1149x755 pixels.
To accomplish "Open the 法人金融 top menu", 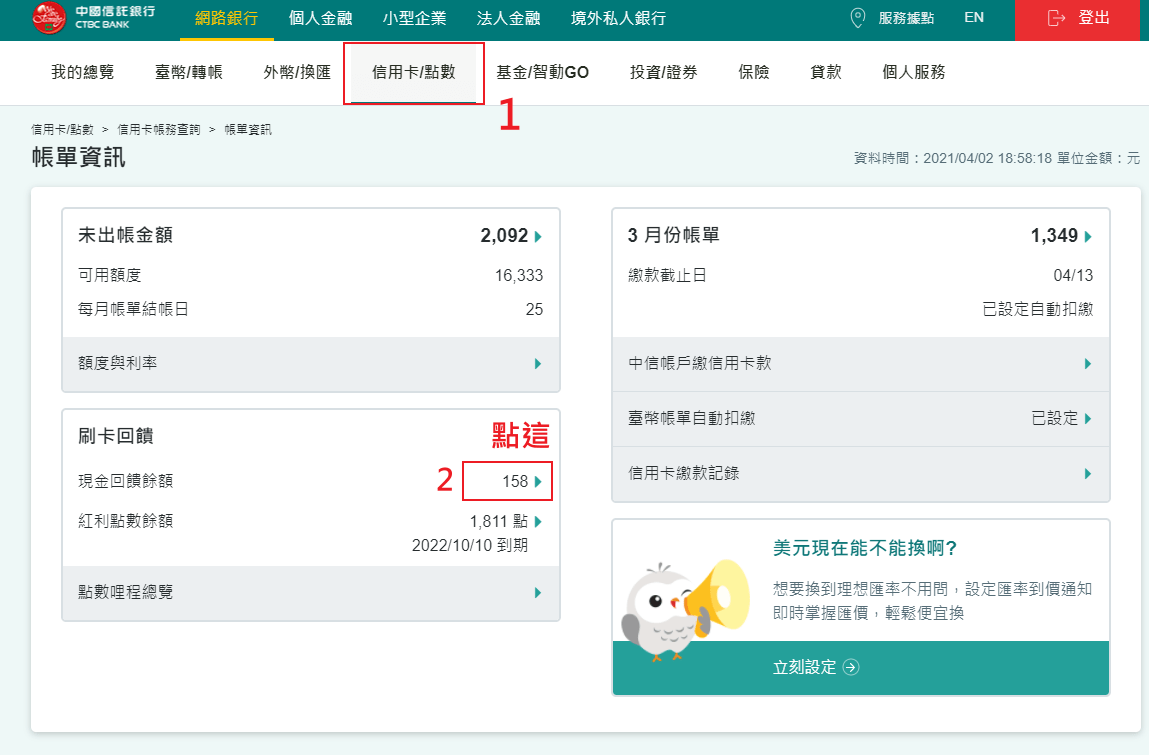I will pos(508,18).
